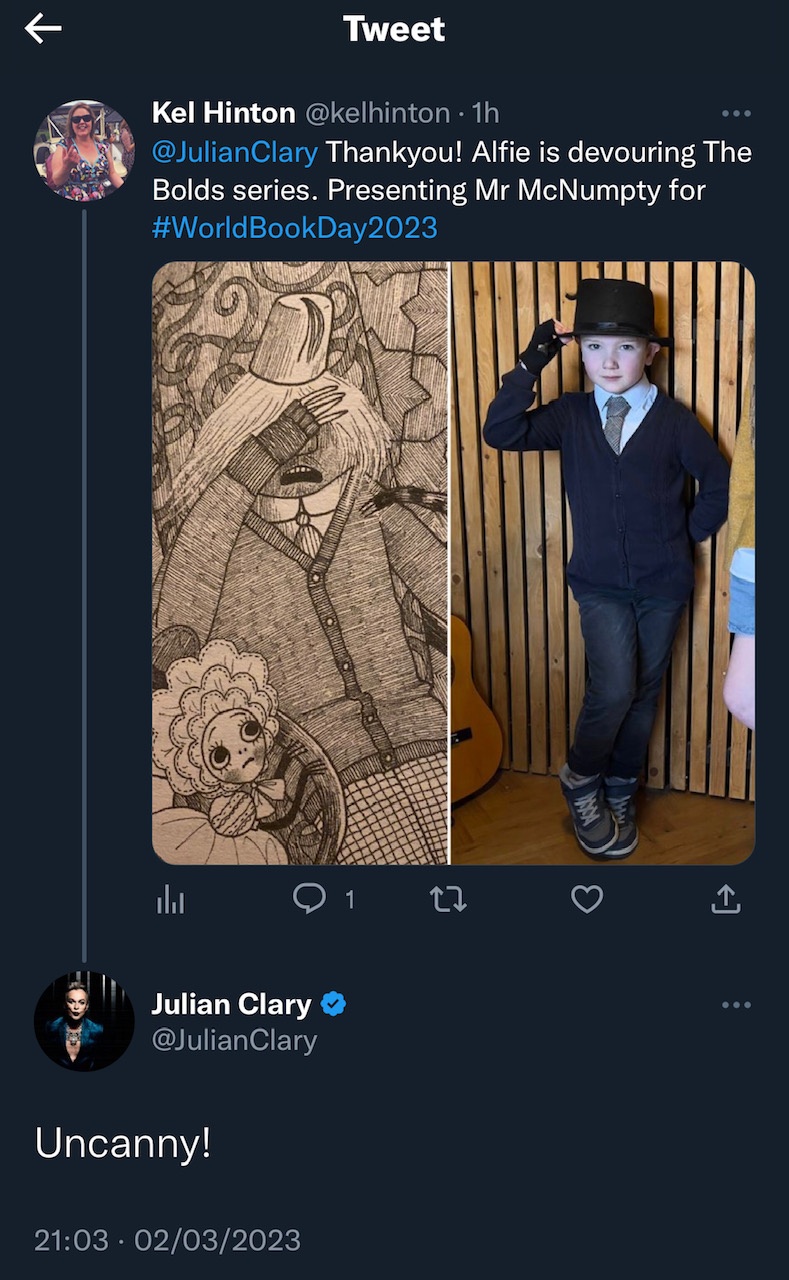Open more options on Julian Clary's tweet
Screen dimensions: 789x1280
click(736, 1005)
